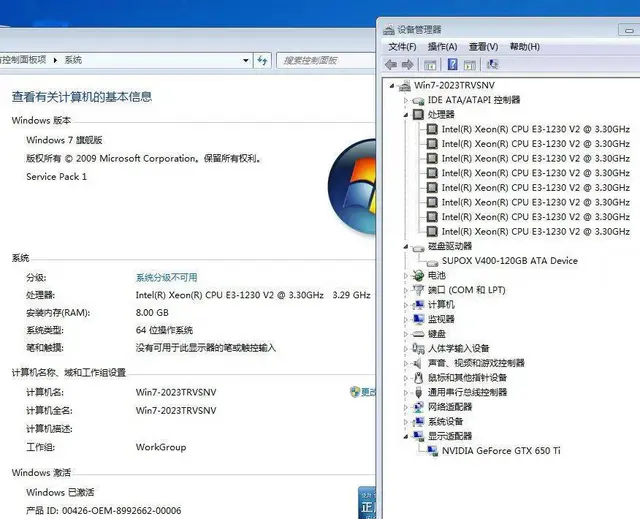Open the 帮助(H) menu
640x519 pixels.
(524, 47)
